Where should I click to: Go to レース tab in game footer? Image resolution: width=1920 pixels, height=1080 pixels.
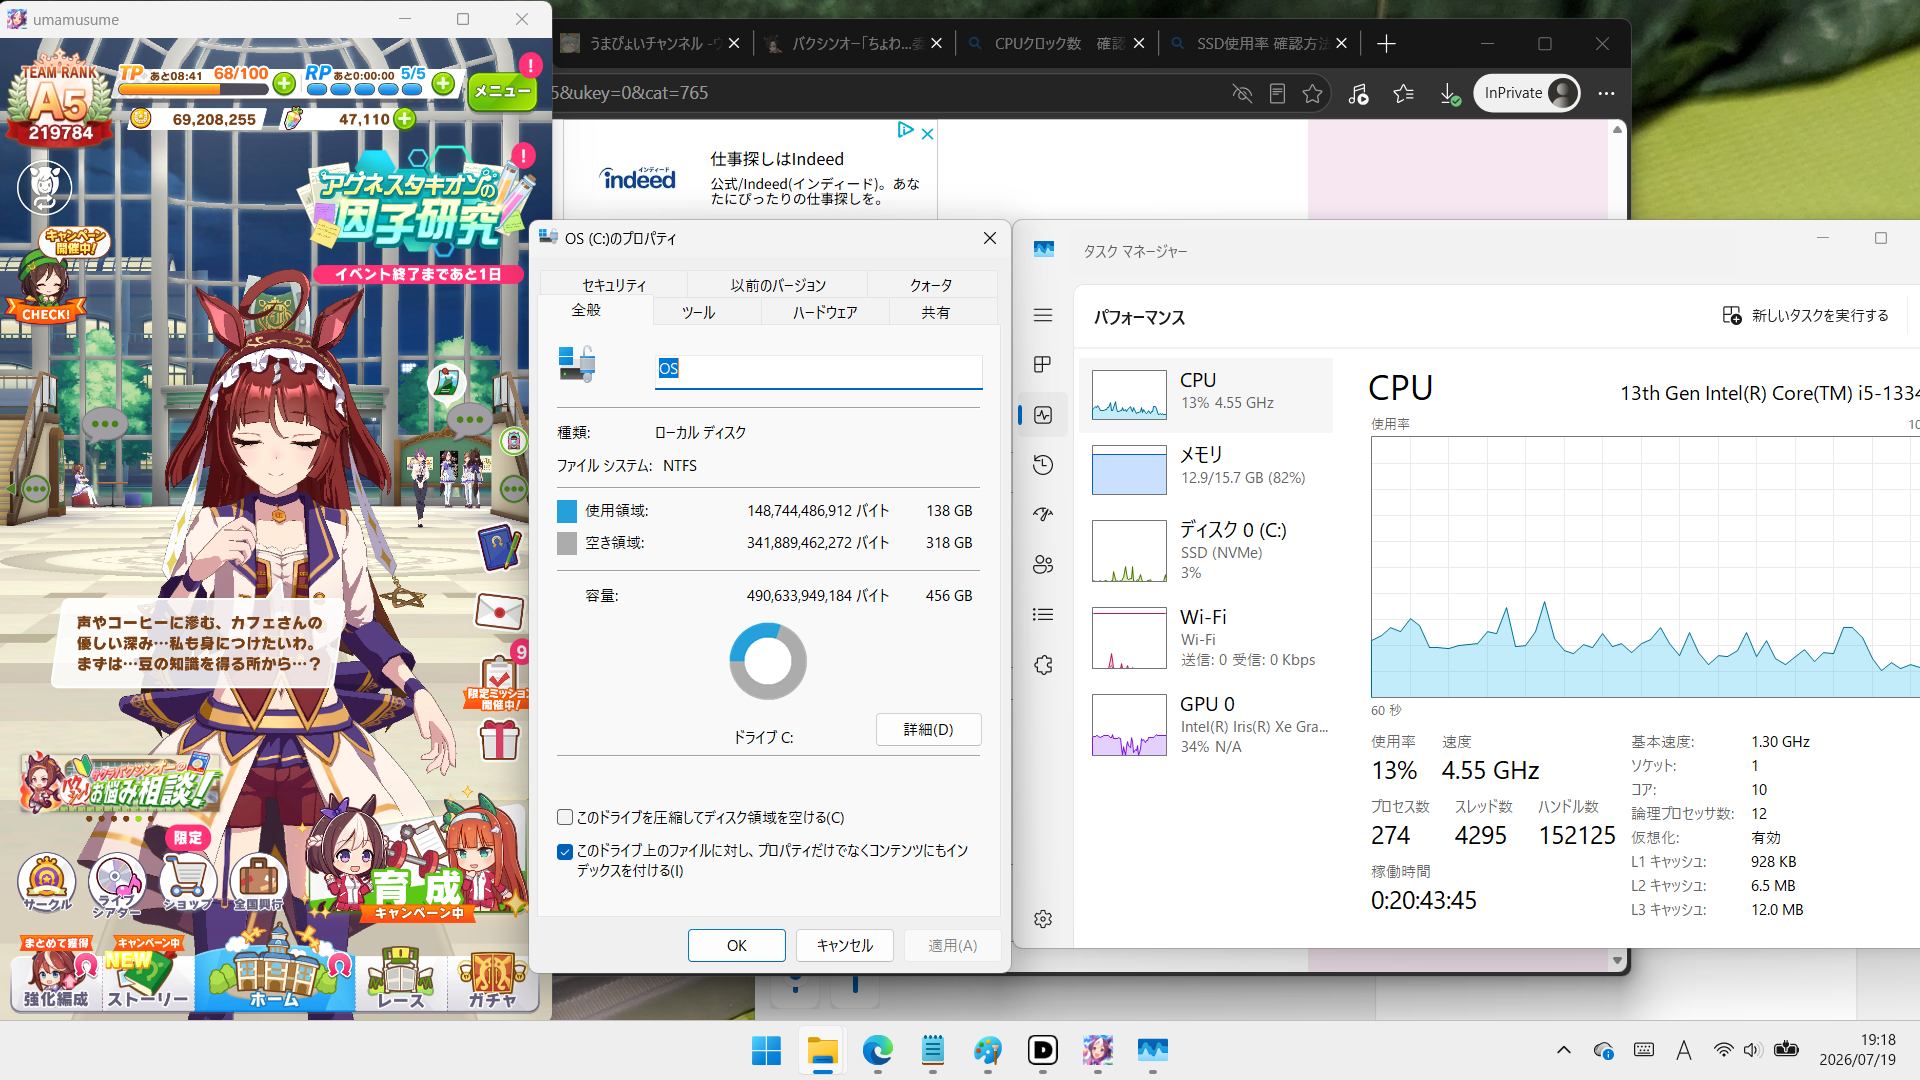pos(401,978)
